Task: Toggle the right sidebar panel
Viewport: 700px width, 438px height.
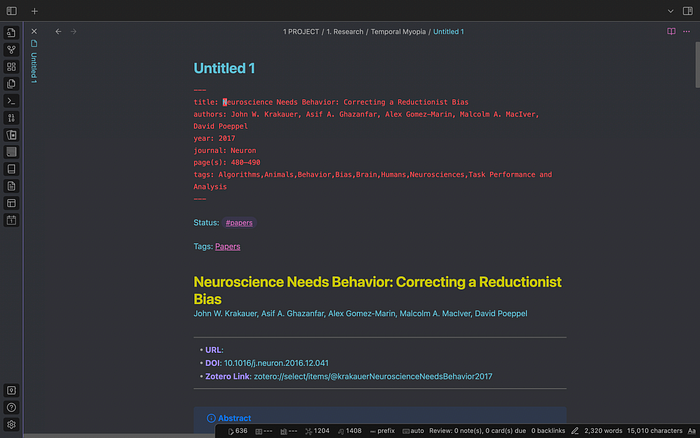Action: pos(688,10)
